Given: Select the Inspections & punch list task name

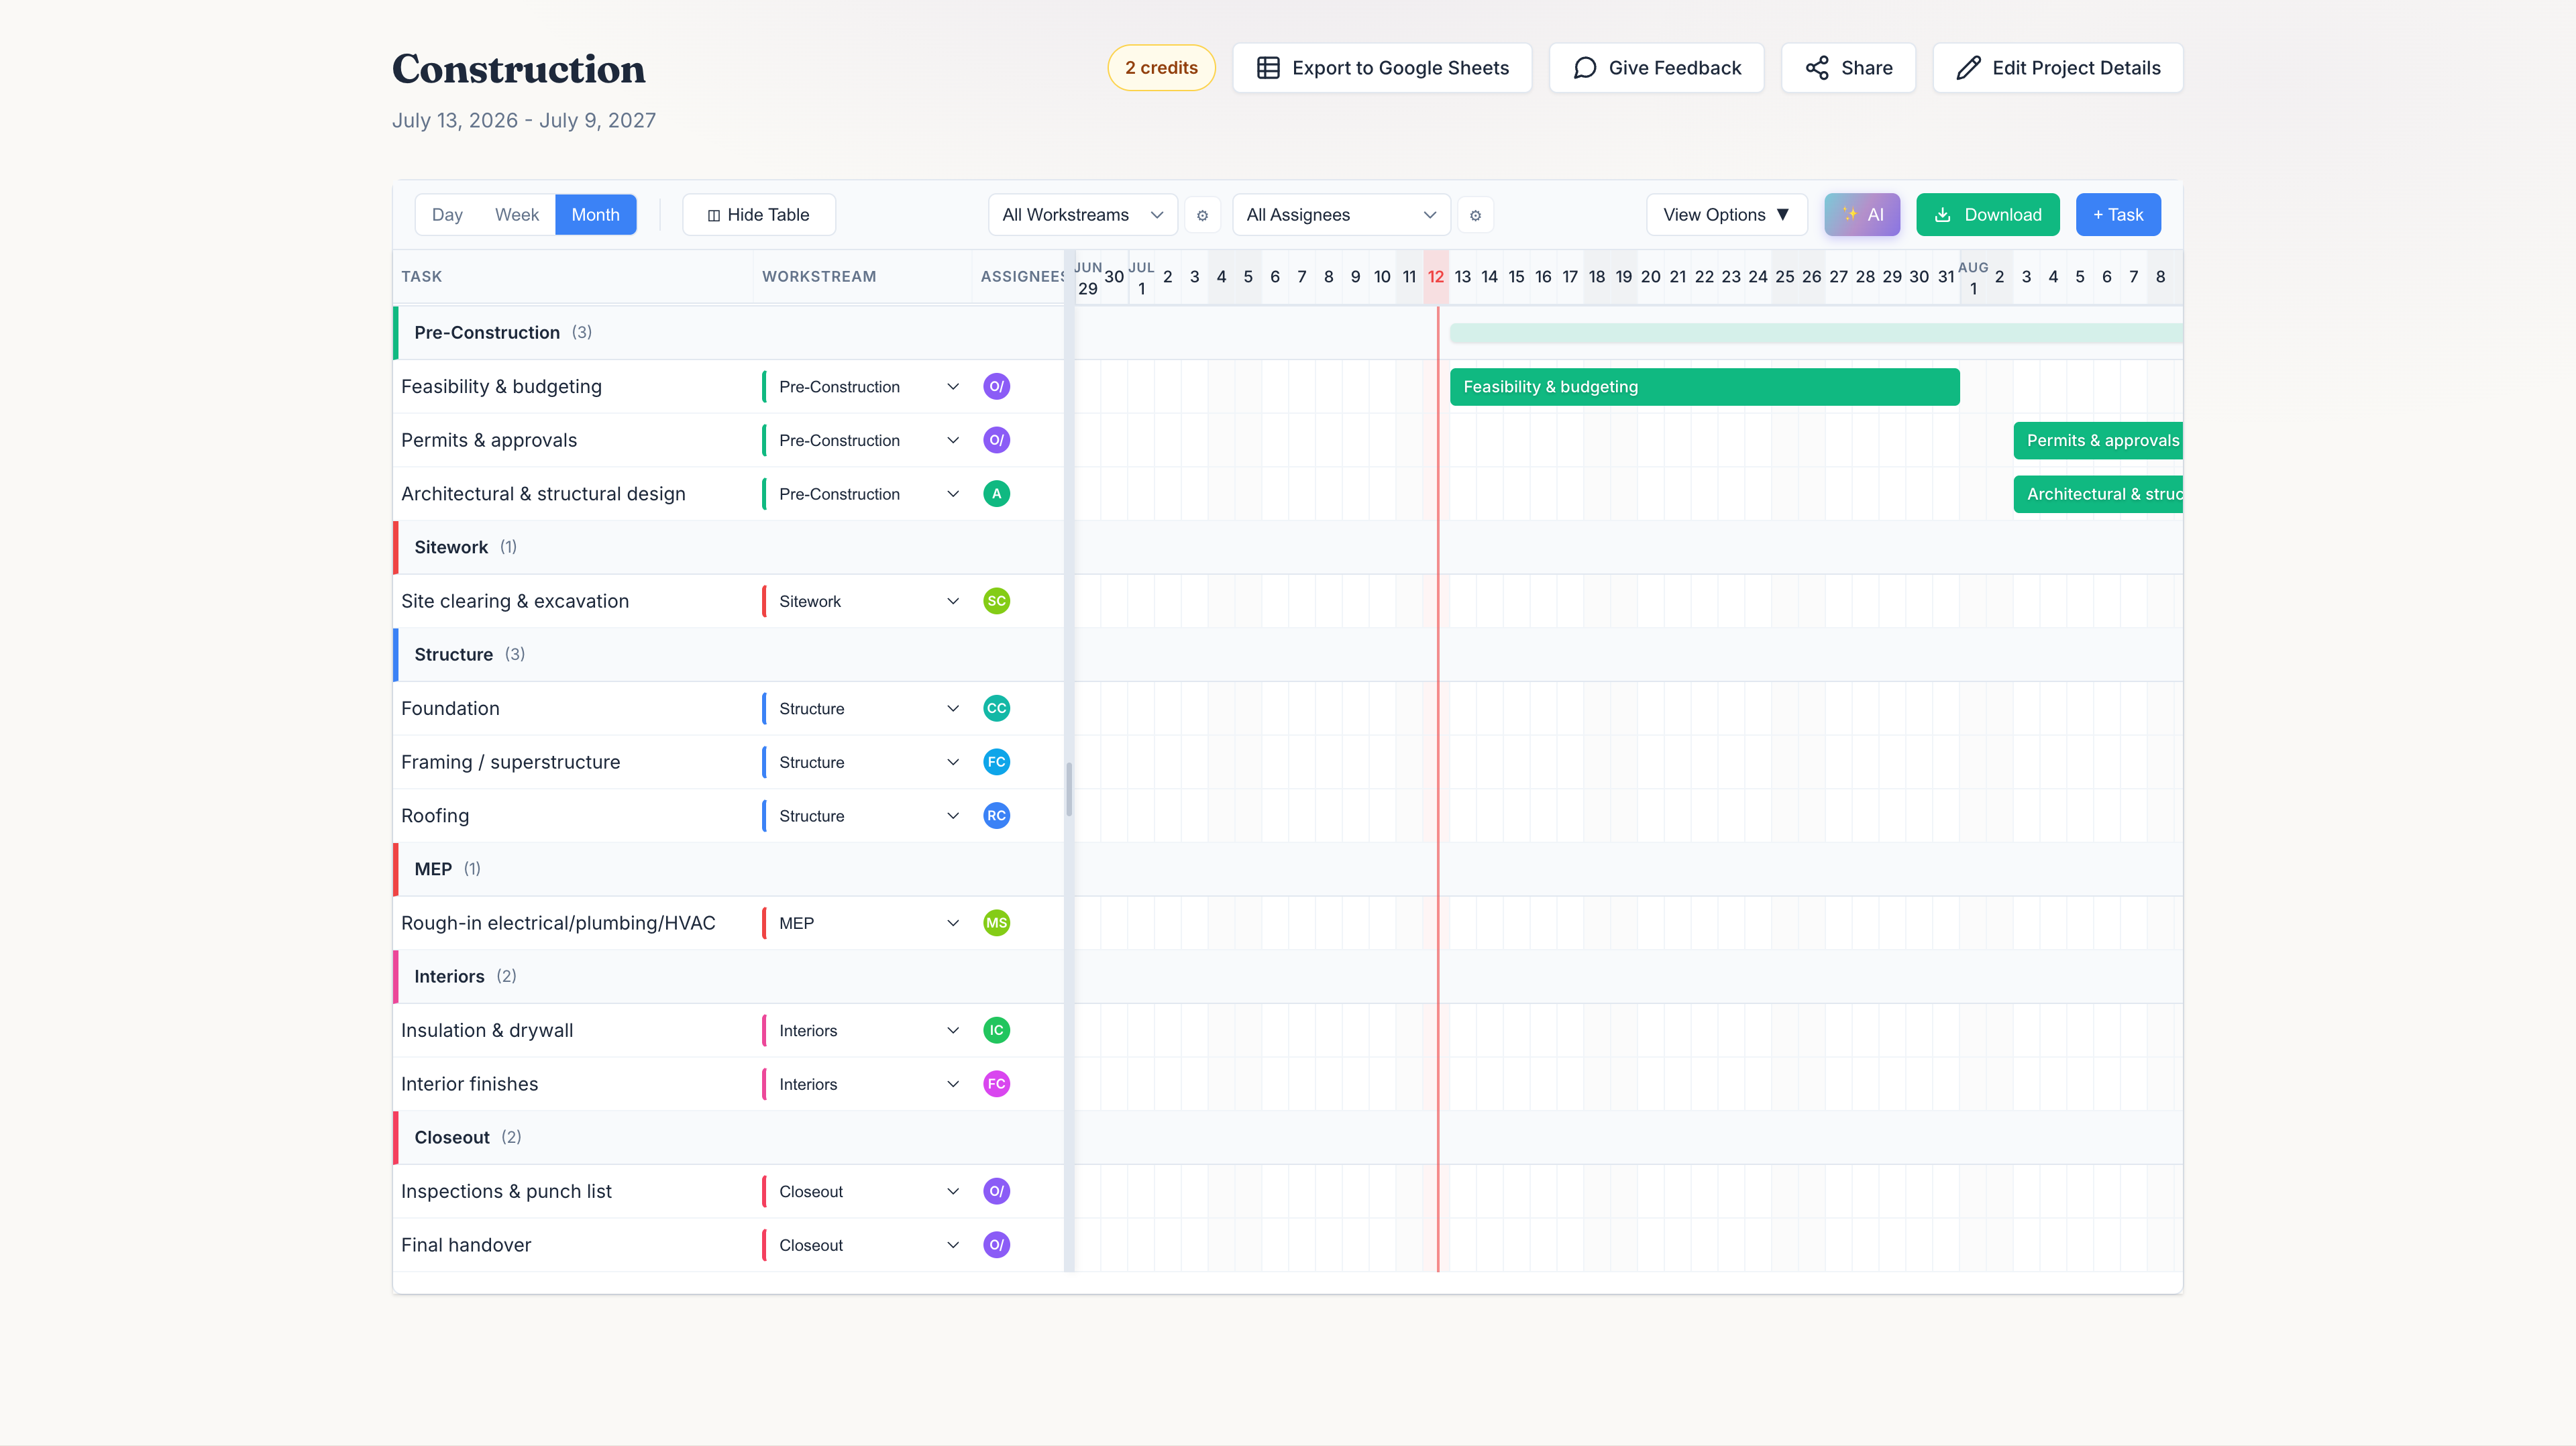Looking at the screenshot, I should [x=506, y=1191].
